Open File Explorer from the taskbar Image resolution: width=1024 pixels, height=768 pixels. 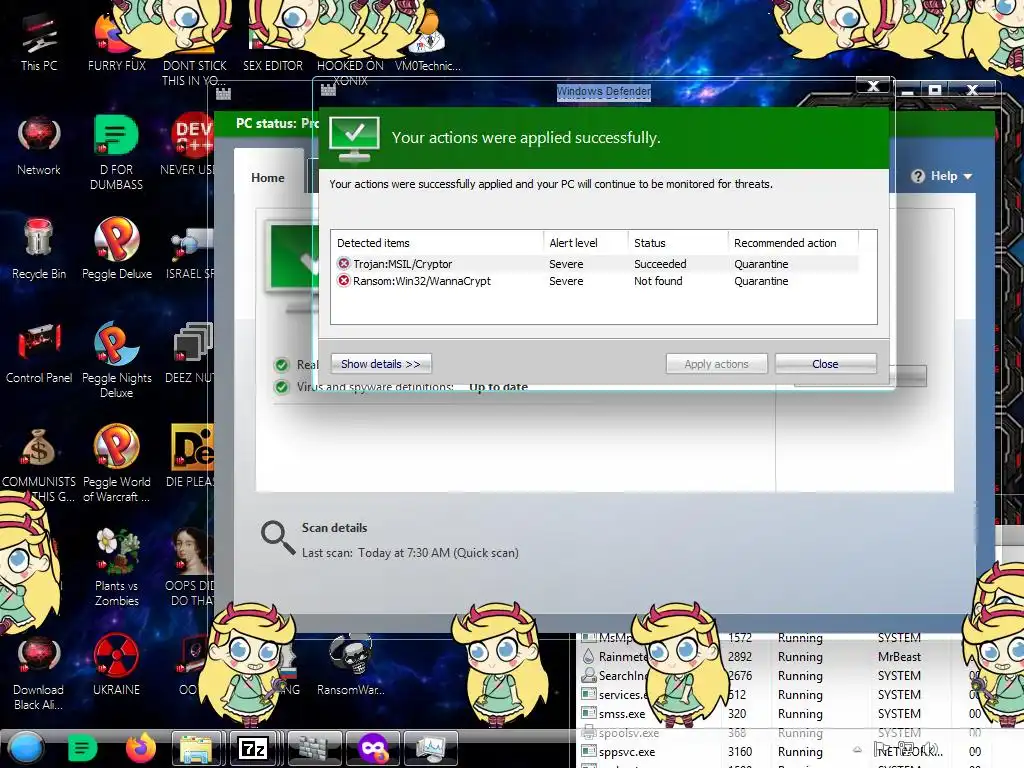click(x=197, y=748)
